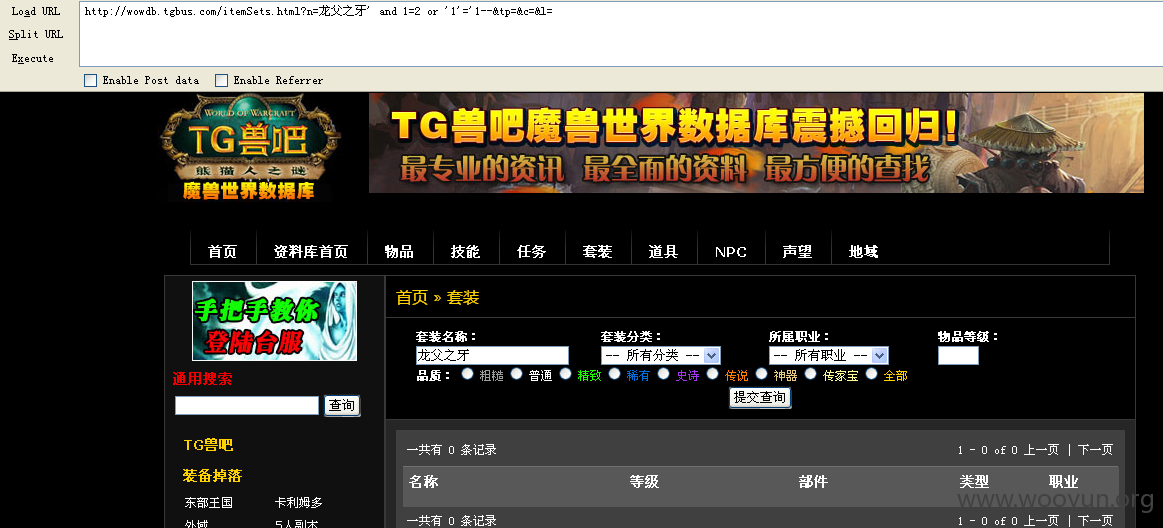Image resolution: width=1163 pixels, height=528 pixels.
Task: Click the 名称 column header
Action: pyautogui.click(x=424, y=482)
